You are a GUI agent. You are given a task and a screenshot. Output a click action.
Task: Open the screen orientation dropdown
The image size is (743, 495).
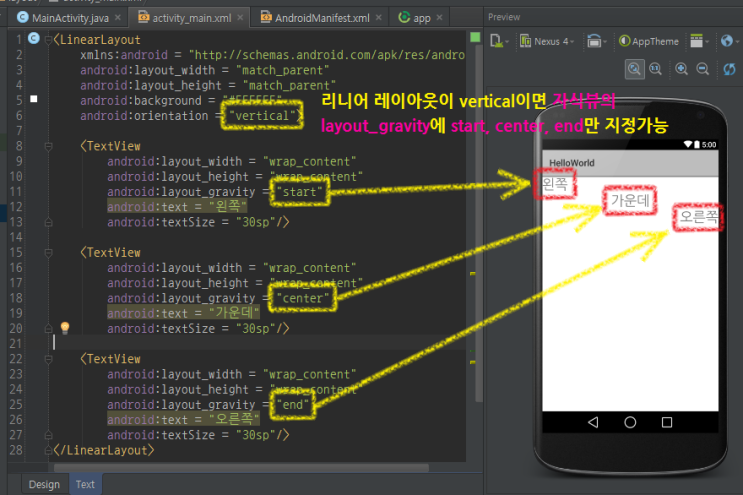(x=596, y=41)
